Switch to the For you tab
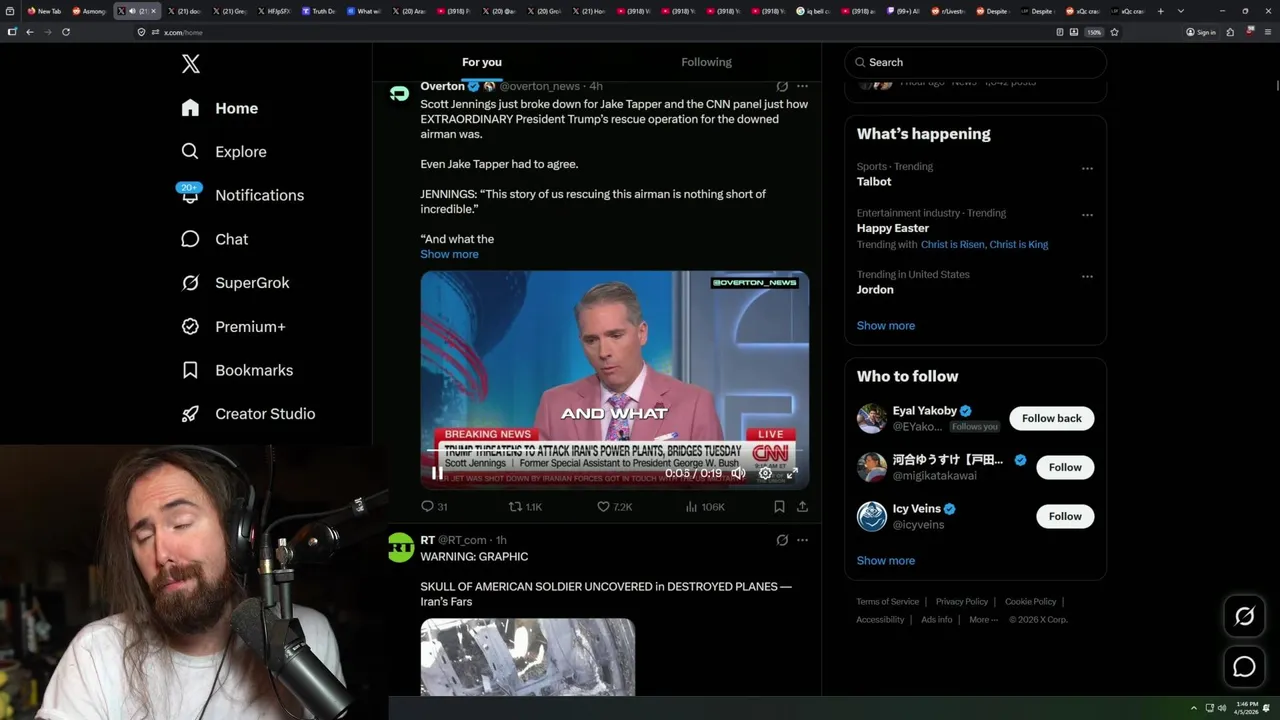This screenshot has height=720, width=1280. 482,62
